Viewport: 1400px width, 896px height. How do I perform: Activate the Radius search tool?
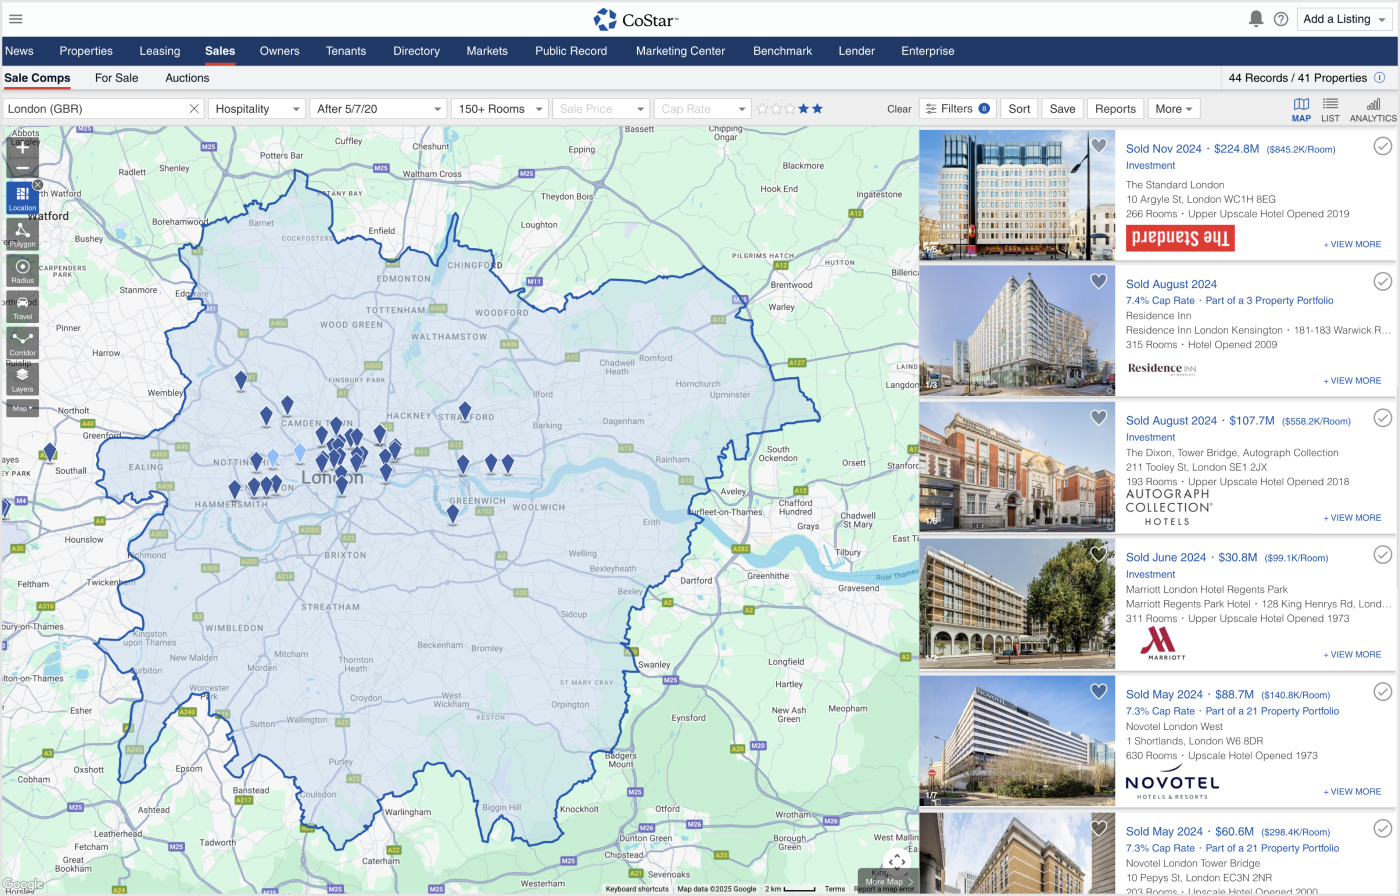22,269
